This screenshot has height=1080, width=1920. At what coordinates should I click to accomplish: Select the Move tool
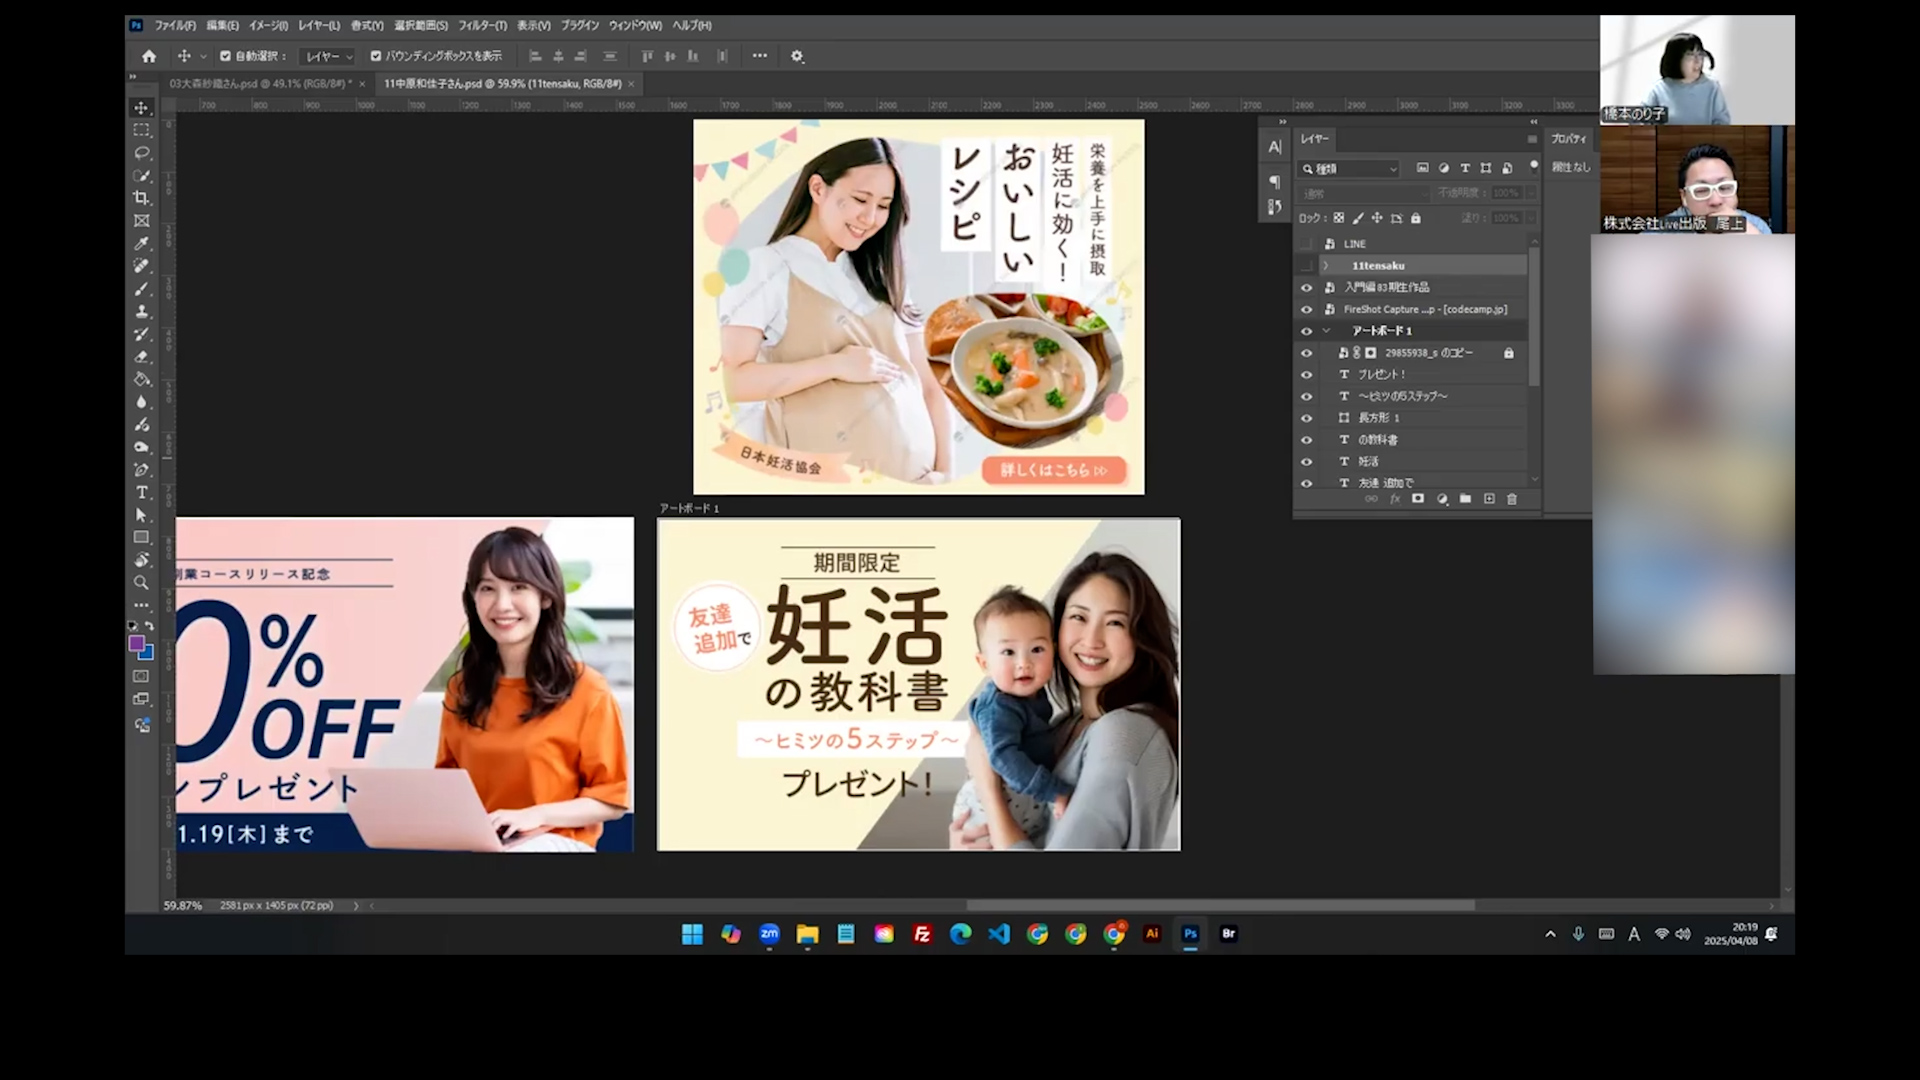click(141, 107)
